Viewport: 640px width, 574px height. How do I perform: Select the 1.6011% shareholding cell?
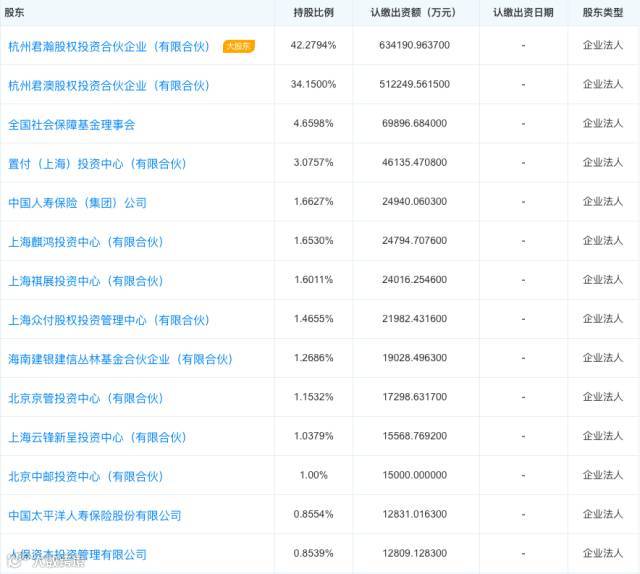point(313,280)
